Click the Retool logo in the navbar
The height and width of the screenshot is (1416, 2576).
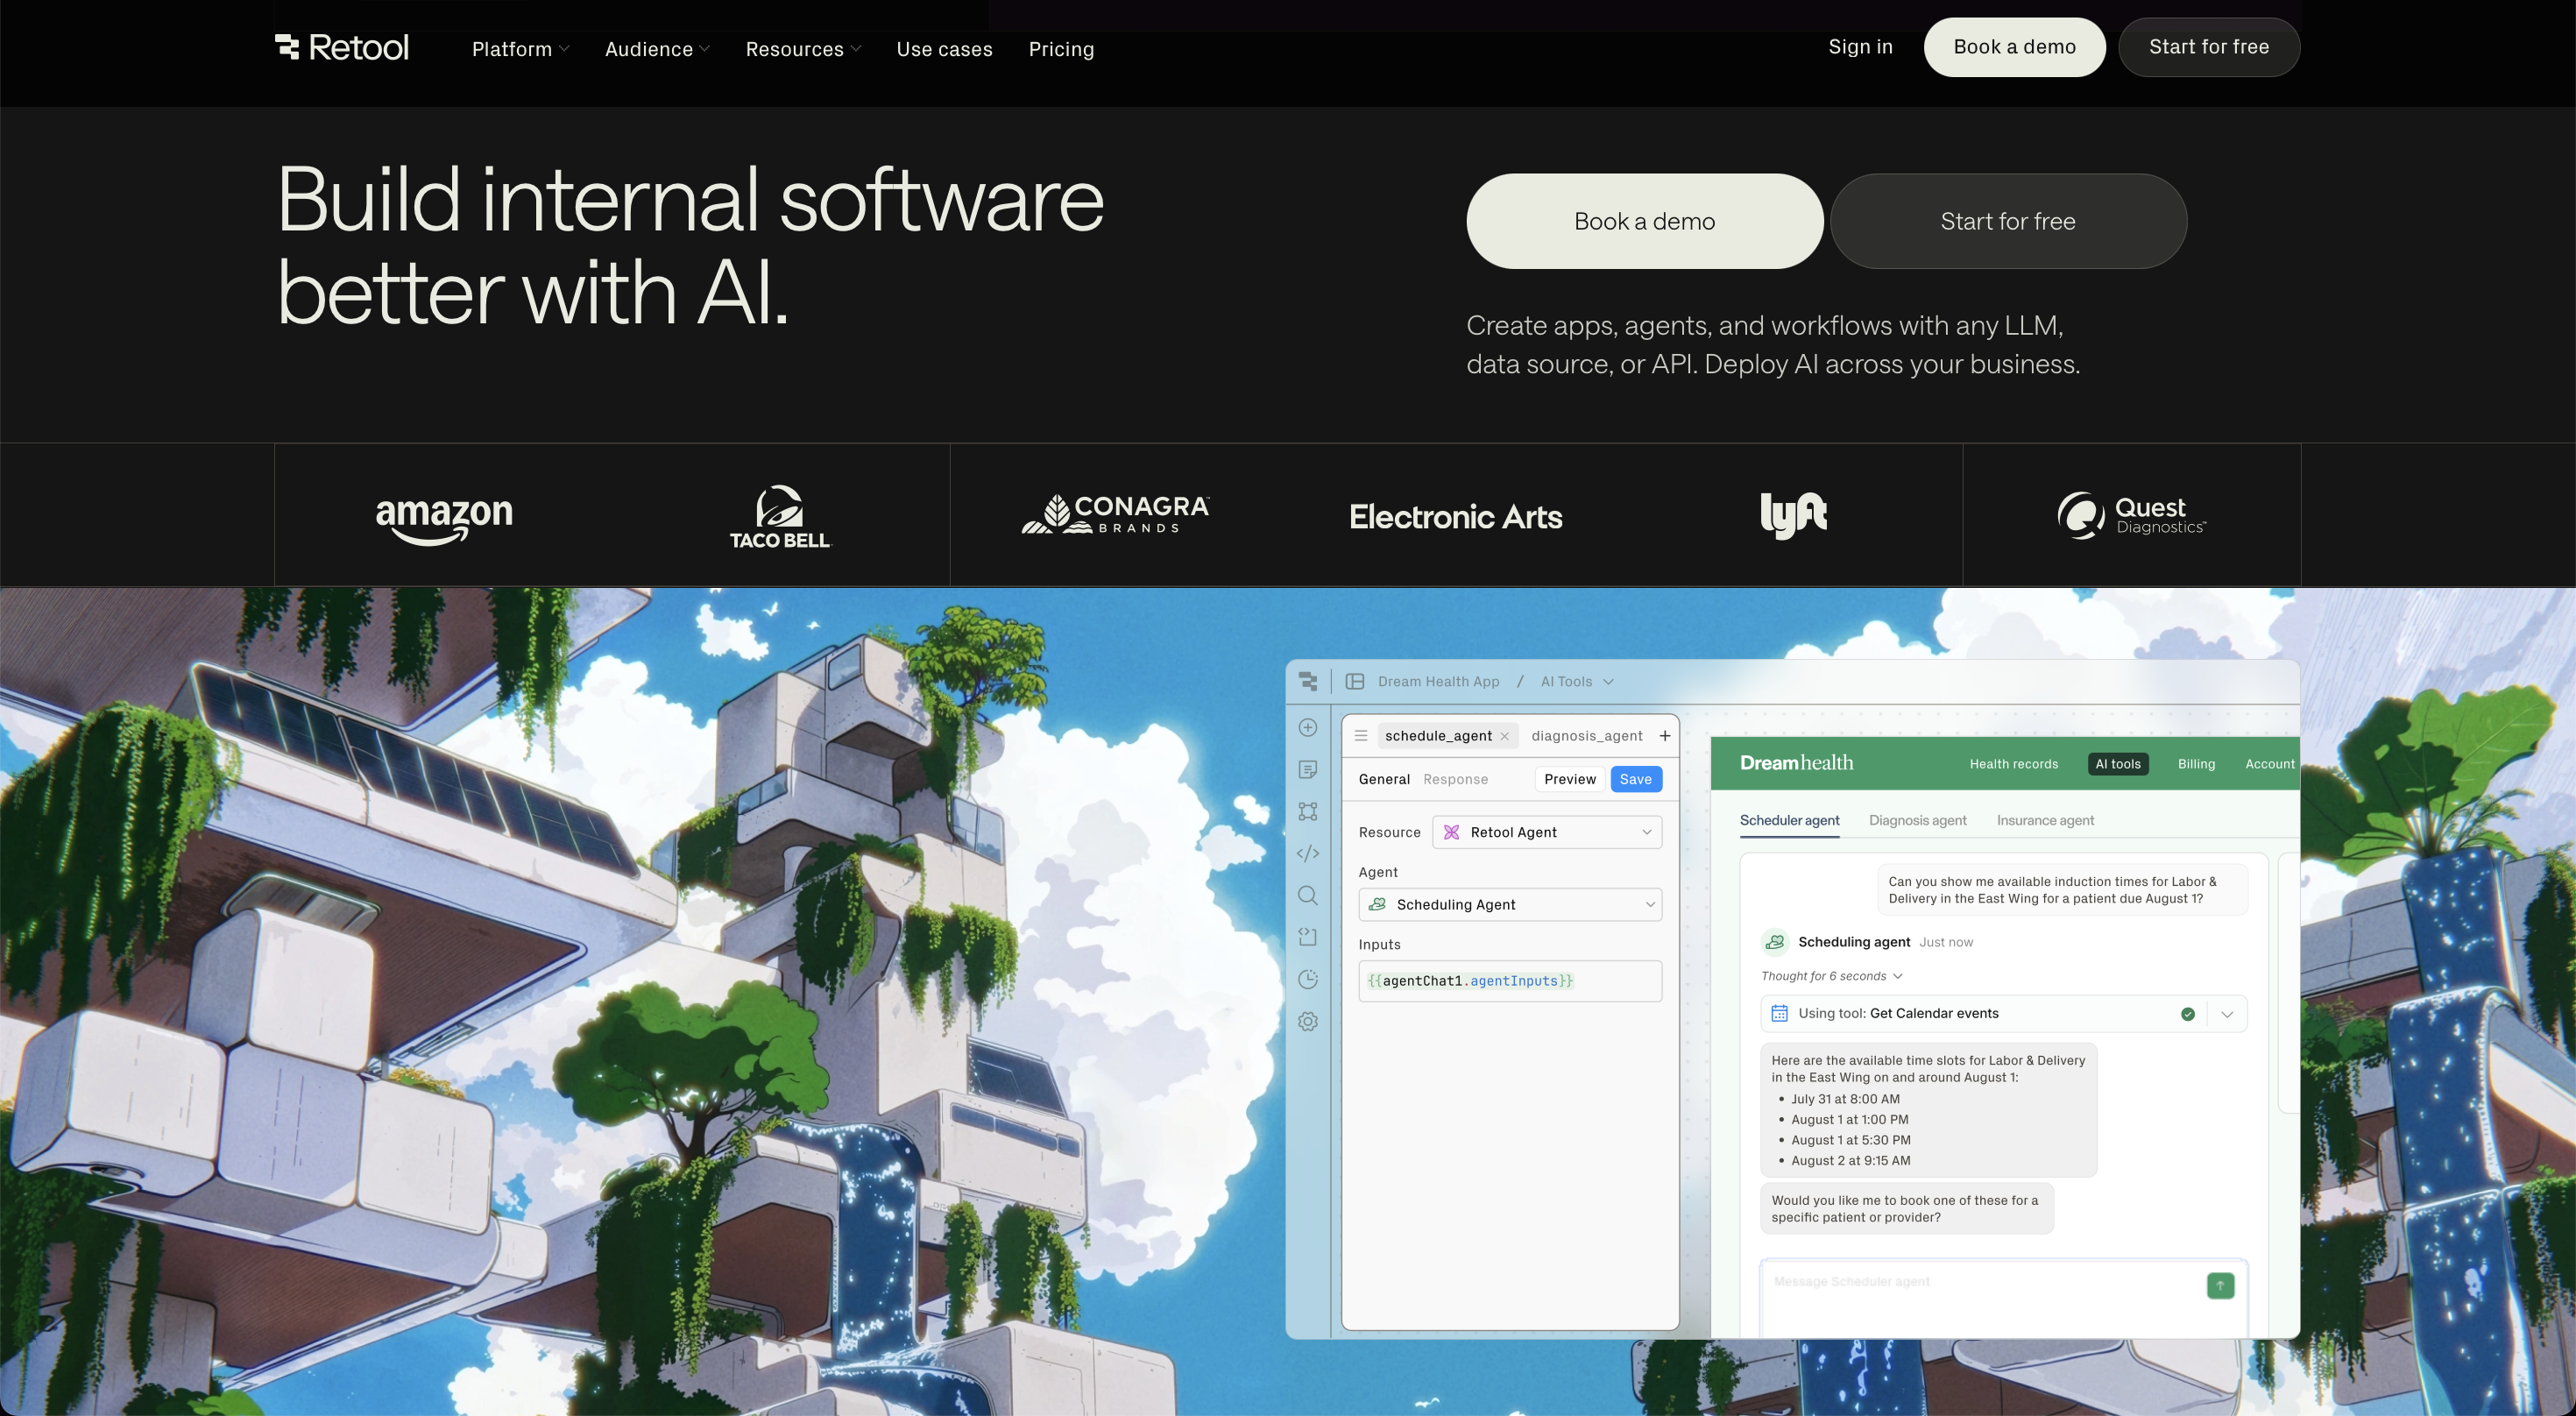click(x=342, y=47)
